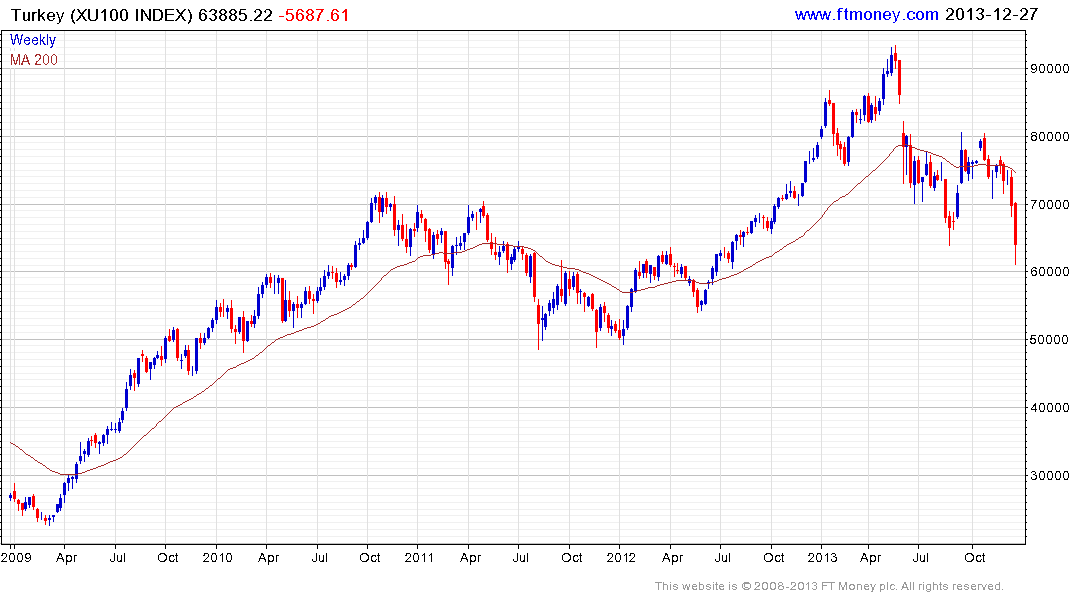
Task: Click the date 2013-12-27
Action: pos(991,14)
